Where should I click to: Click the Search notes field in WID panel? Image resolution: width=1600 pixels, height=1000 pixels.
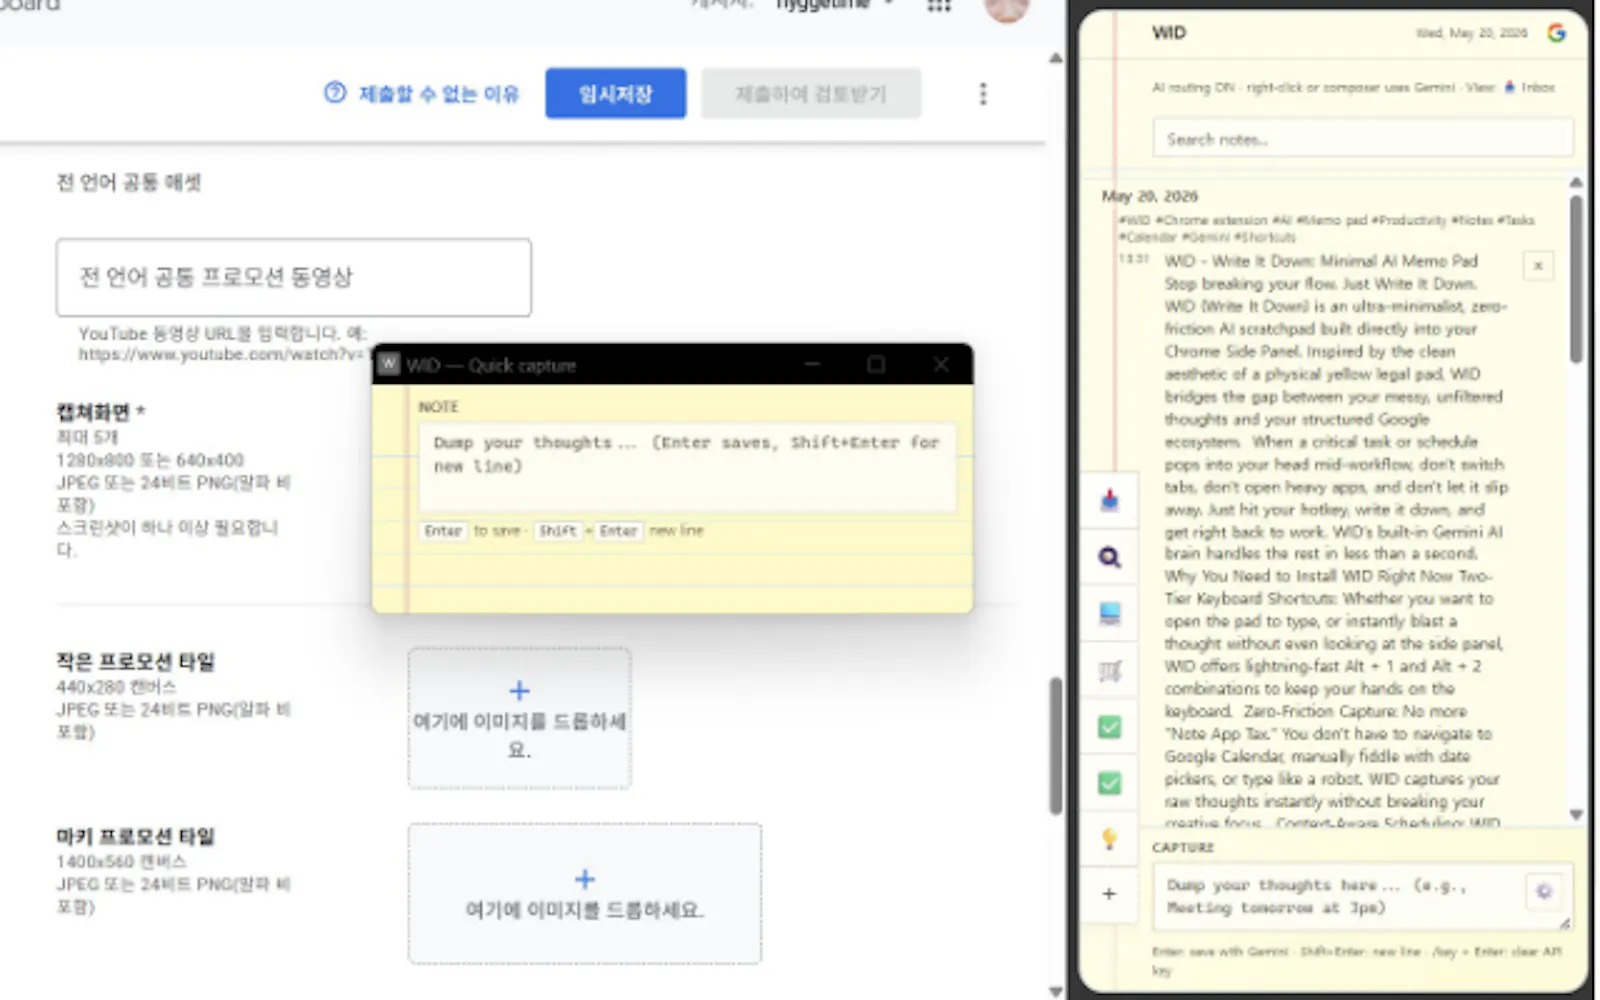pyautogui.click(x=1362, y=139)
